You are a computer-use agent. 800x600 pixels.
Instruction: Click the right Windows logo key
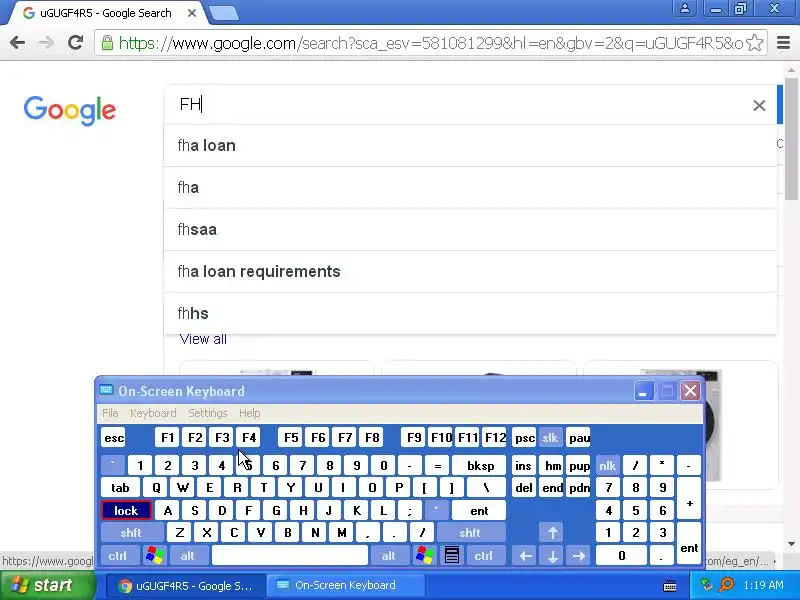click(424, 555)
